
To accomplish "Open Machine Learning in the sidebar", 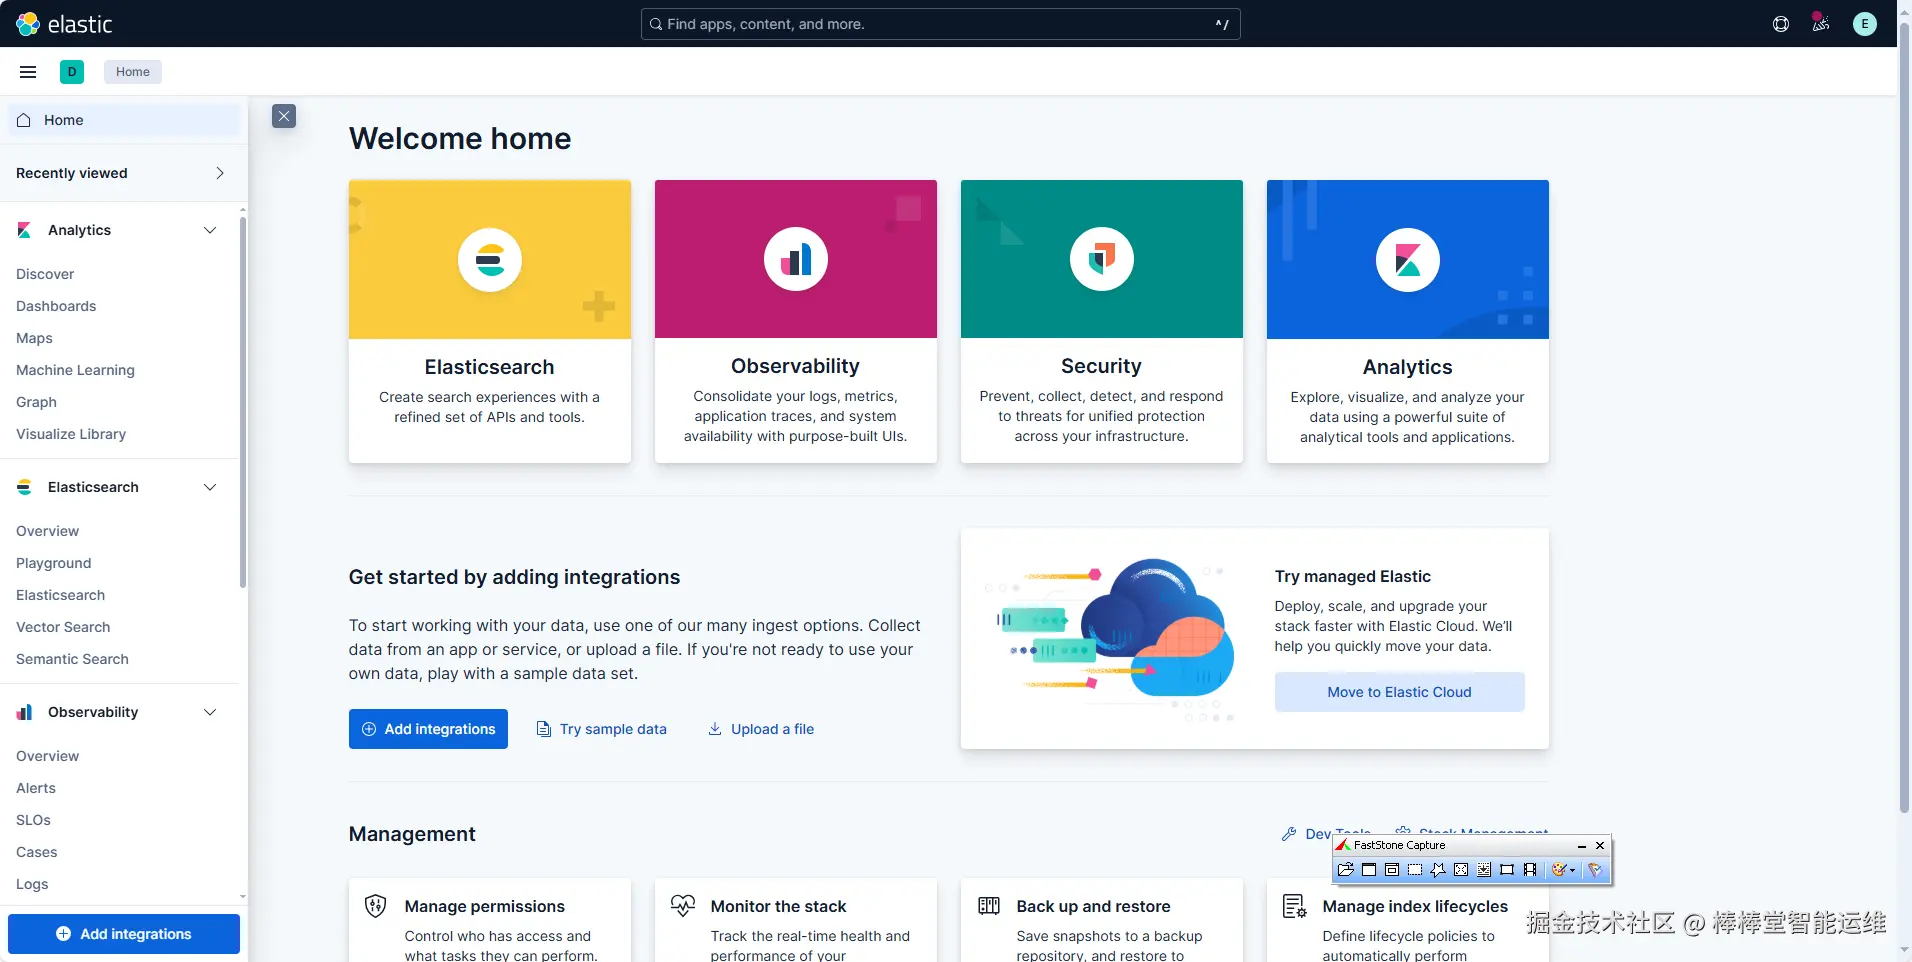I will click(75, 370).
